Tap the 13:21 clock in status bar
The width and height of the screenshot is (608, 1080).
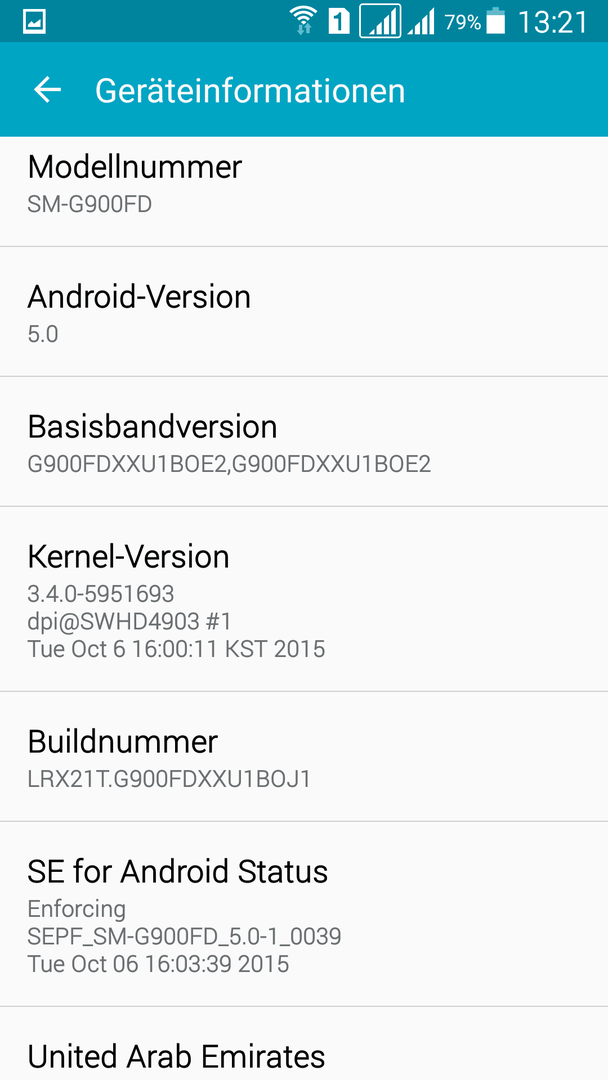pos(553,22)
